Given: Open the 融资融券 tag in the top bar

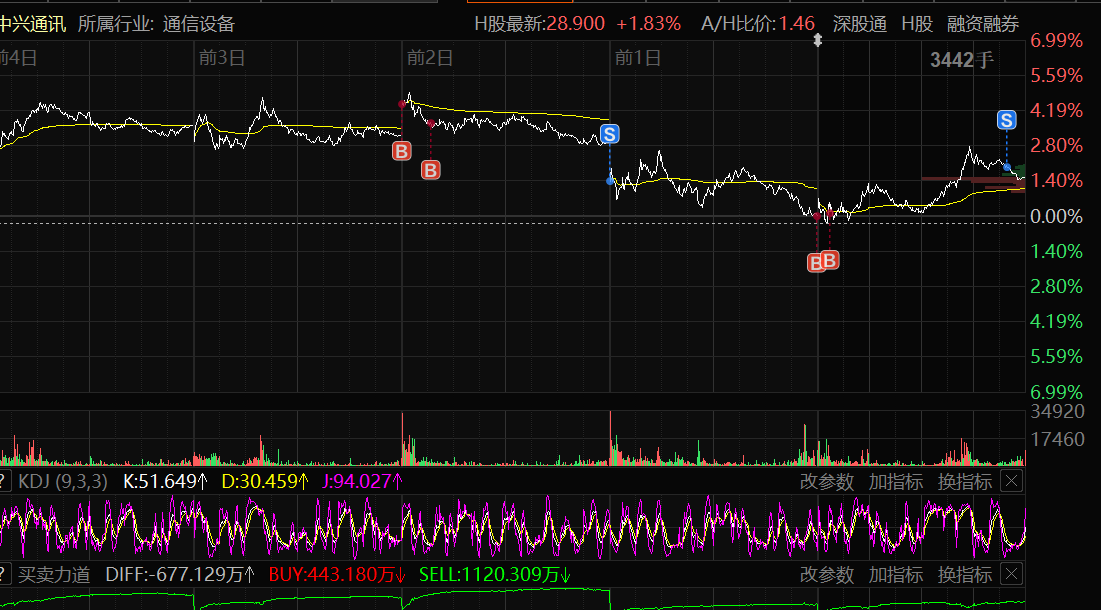Looking at the screenshot, I should (x=983, y=24).
